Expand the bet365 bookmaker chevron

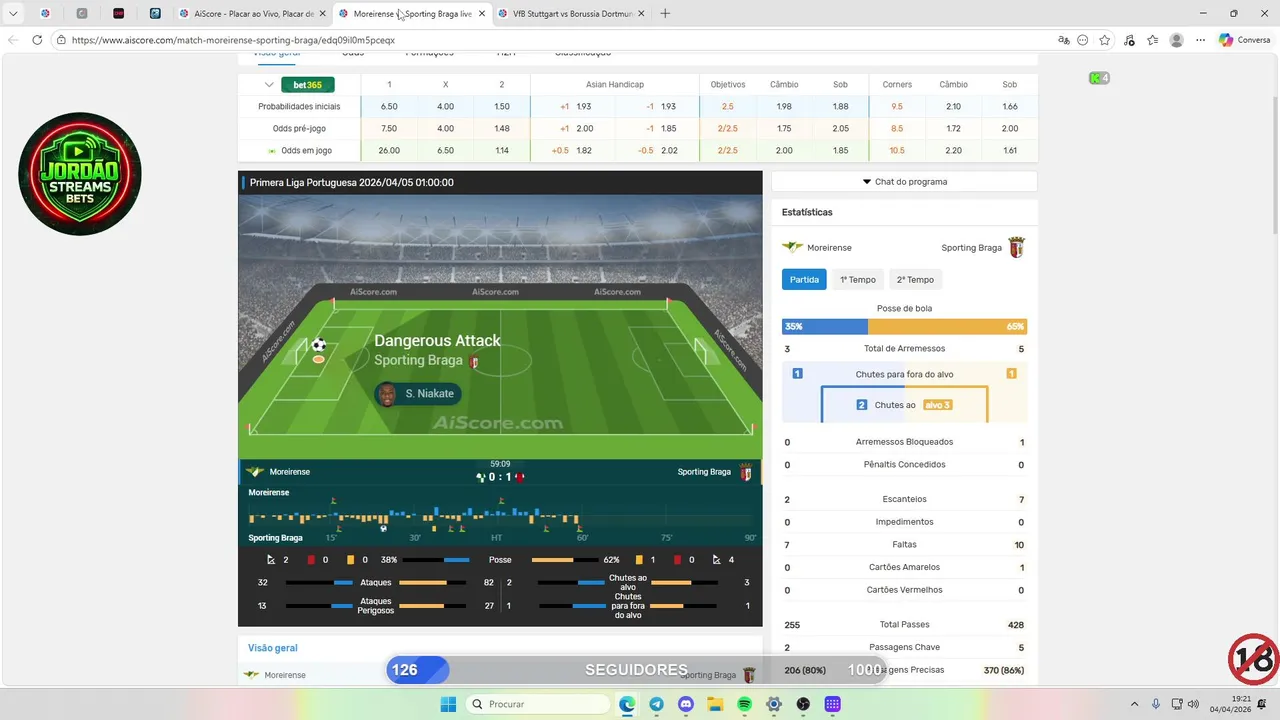tap(269, 85)
